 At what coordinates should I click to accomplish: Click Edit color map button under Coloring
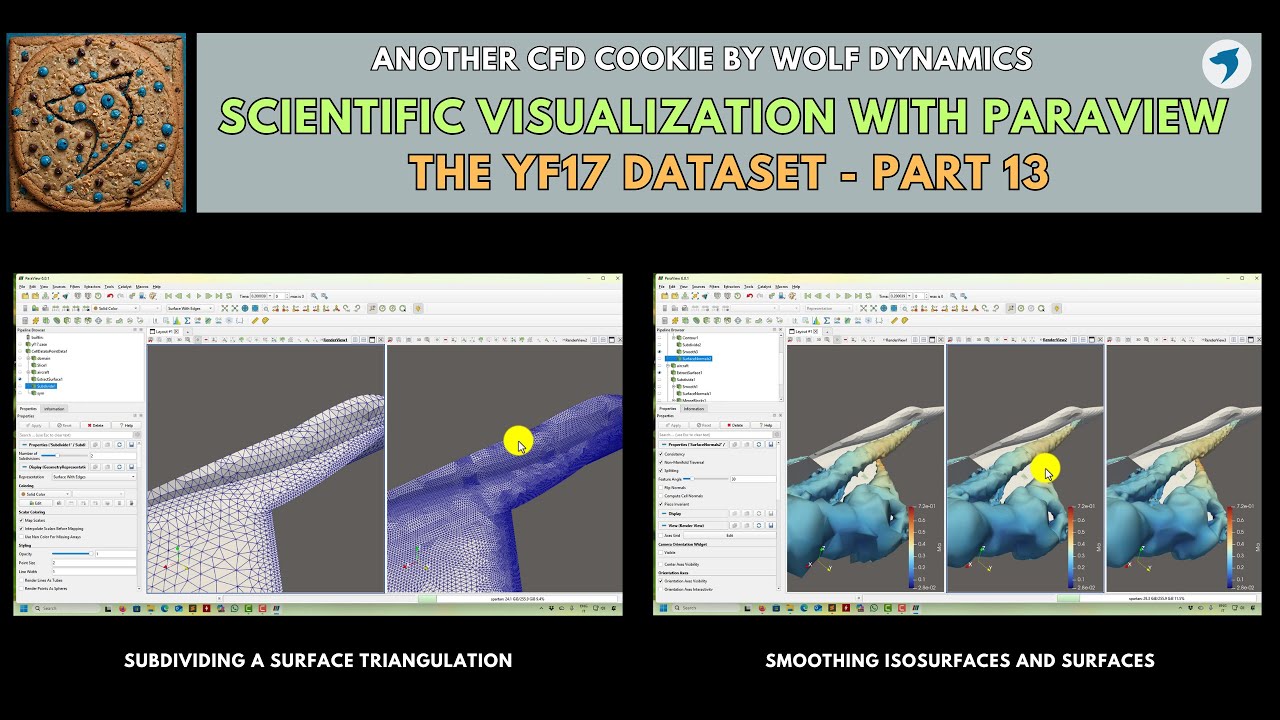click(x=36, y=503)
